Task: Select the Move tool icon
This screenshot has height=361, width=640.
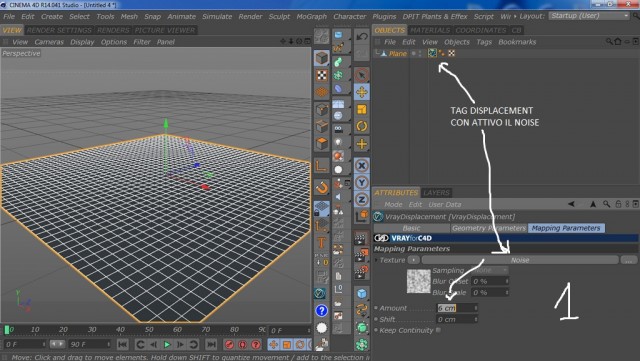Action: tap(362, 92)
